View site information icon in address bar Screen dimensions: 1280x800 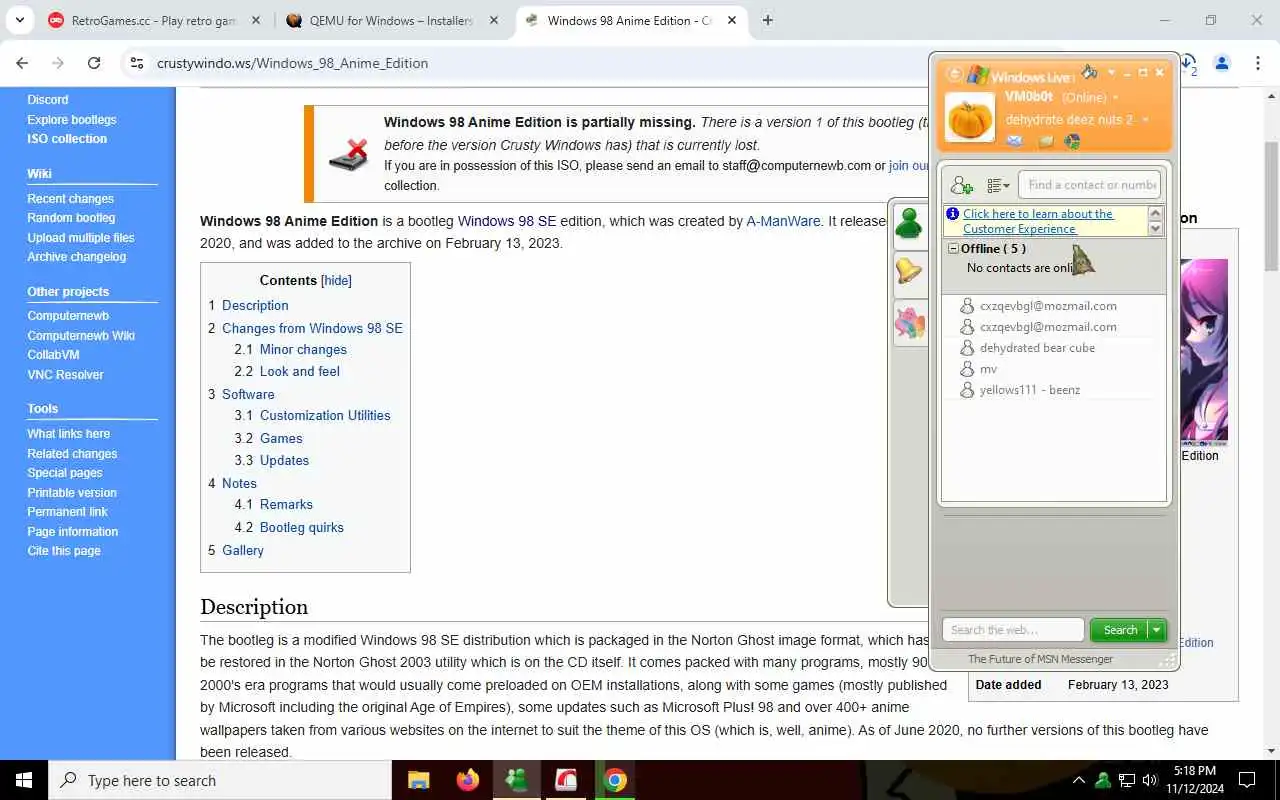point(136,63)
